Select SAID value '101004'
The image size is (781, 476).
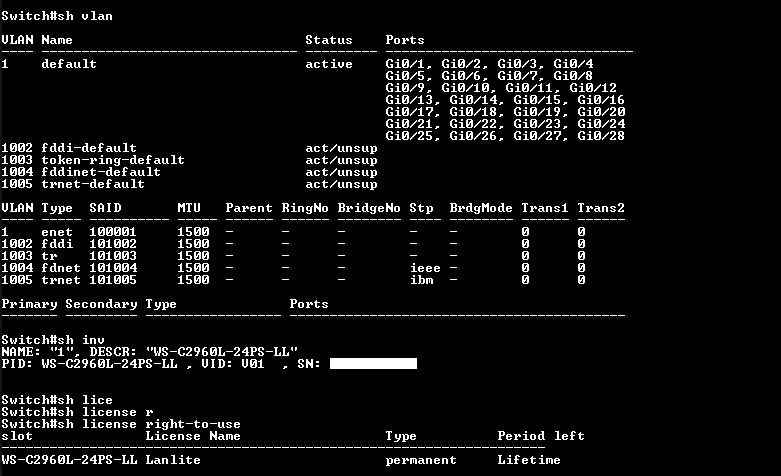click(x=113, y=267)
